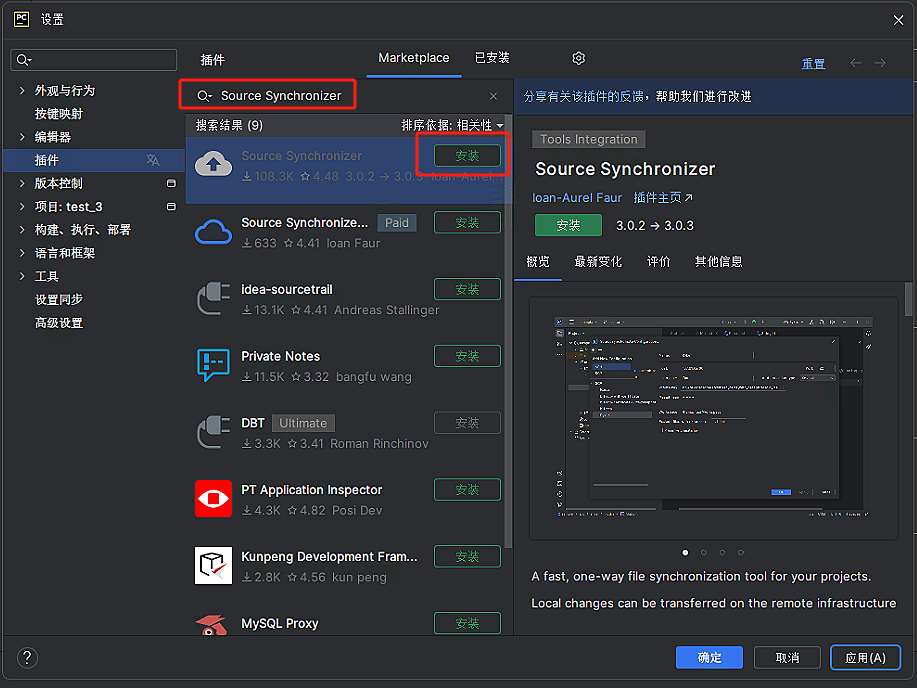Install Source Synchronizer from the results list
The image size is (917, 688).
point(467,156)
